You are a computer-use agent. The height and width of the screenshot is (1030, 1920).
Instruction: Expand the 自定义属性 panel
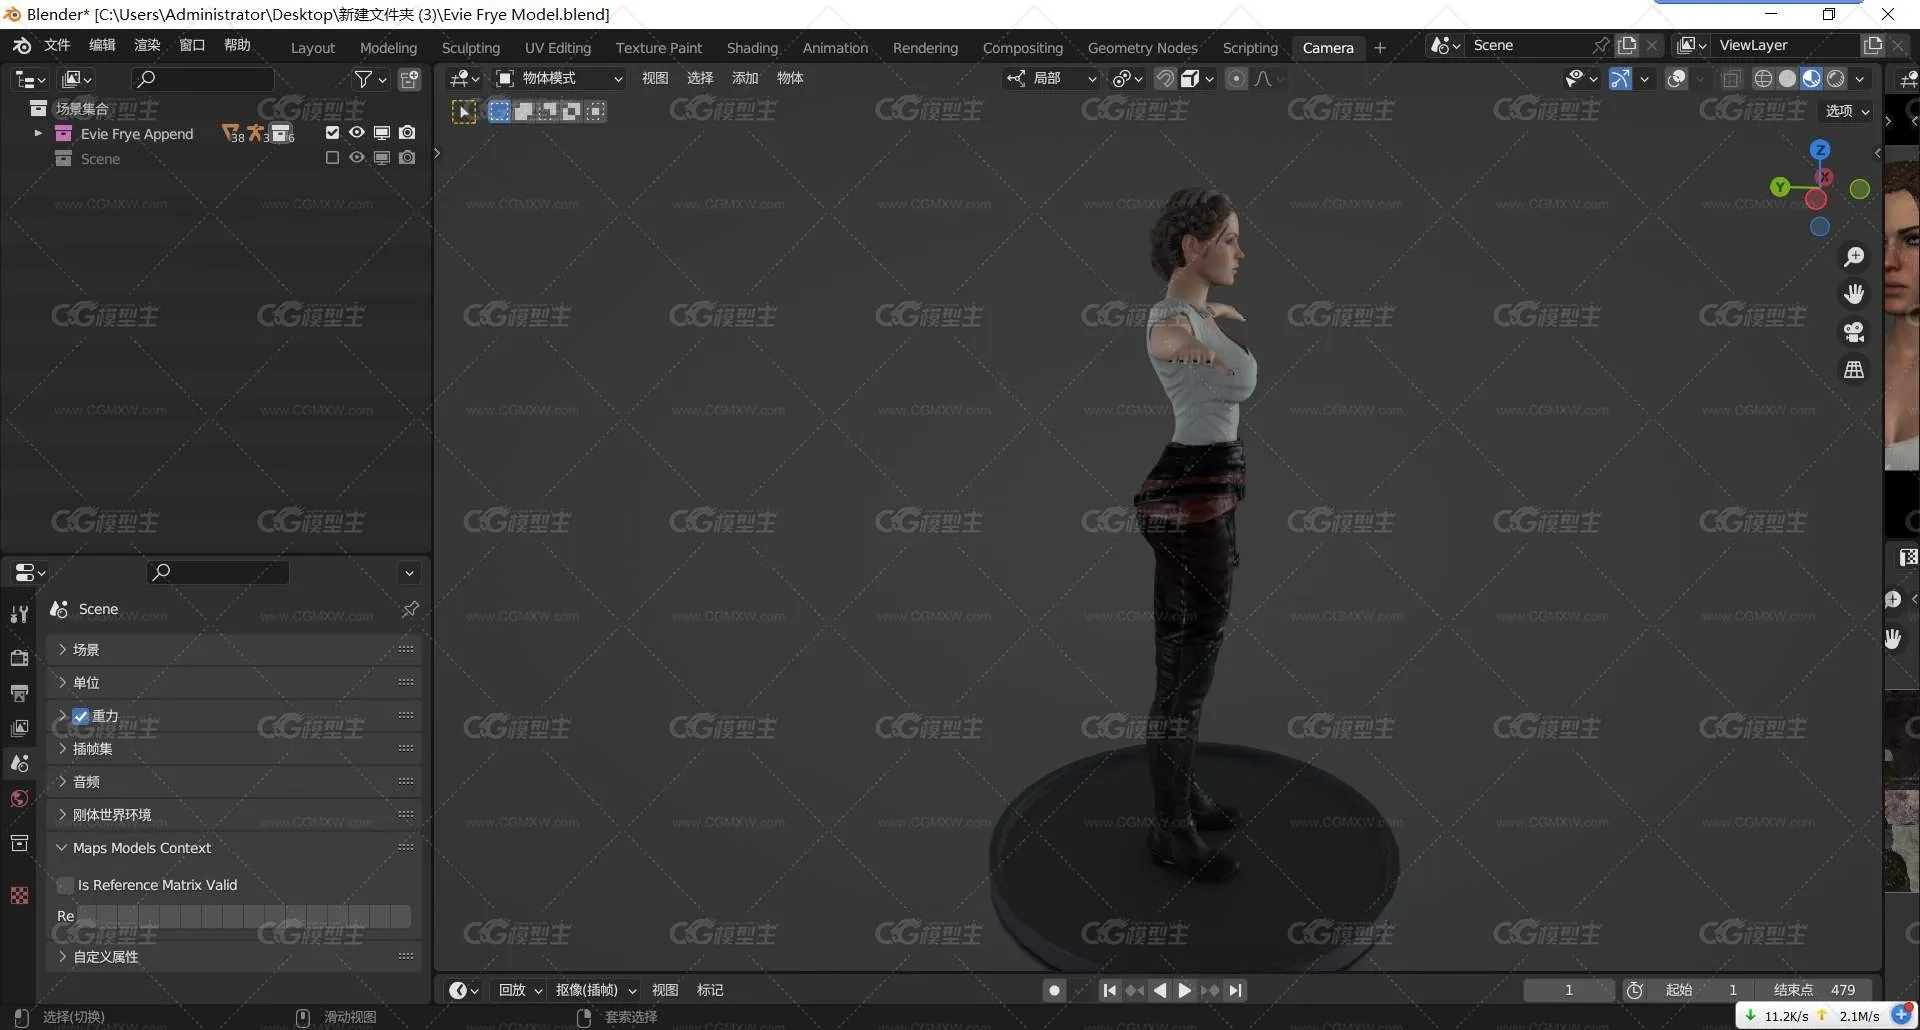[x=233, y=956]
